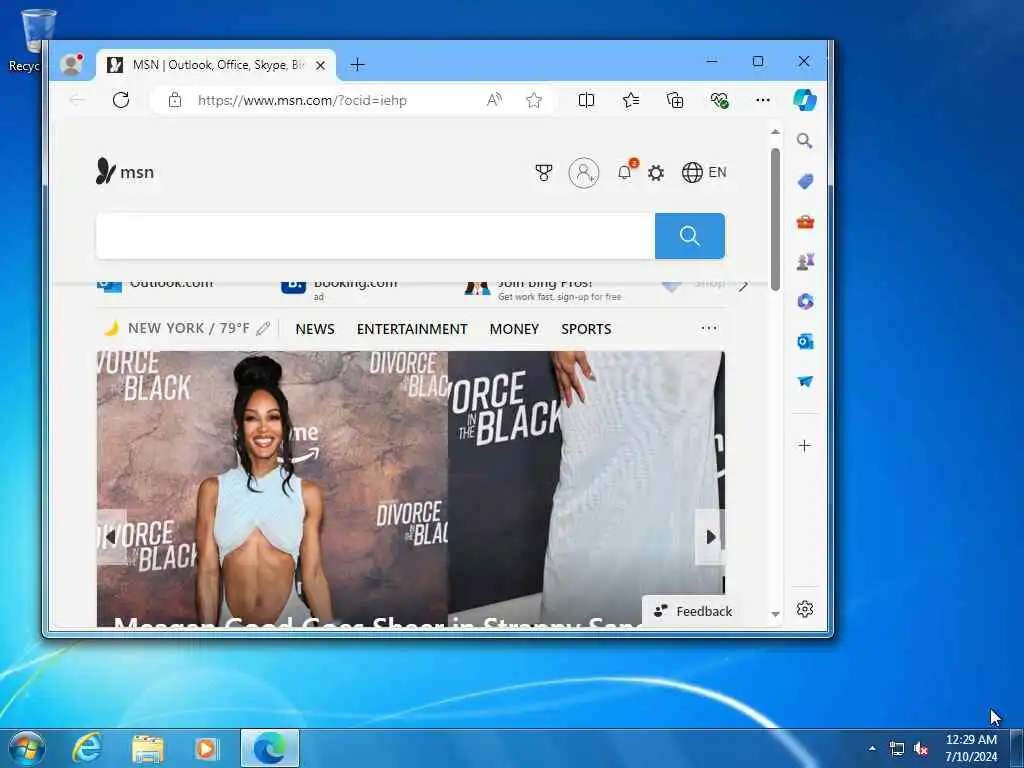Go to the ENTERTAINMENT section
The image size is (1024, 768).
click(412, 329)
